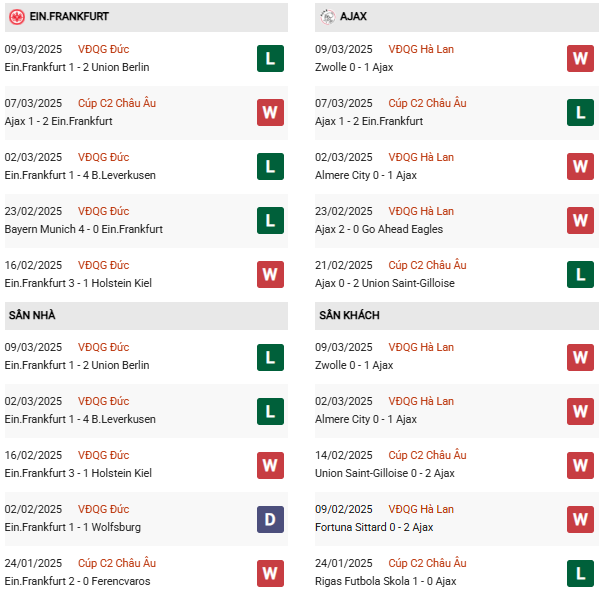Click L badge for Ajax 0 - 2 Union Saint-Gilloise

580,274
